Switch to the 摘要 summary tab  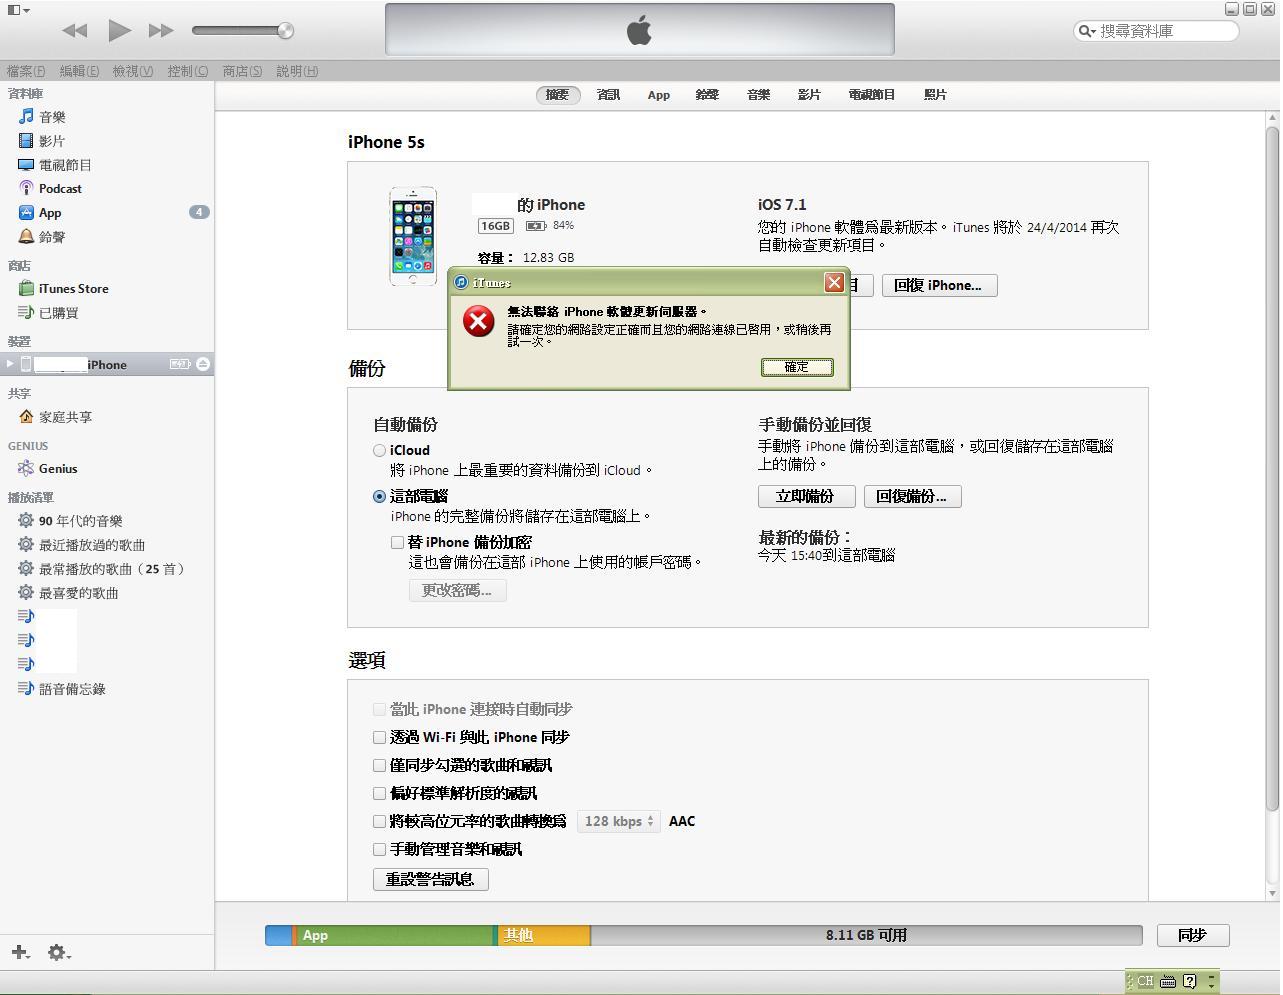tap(557, 95)
